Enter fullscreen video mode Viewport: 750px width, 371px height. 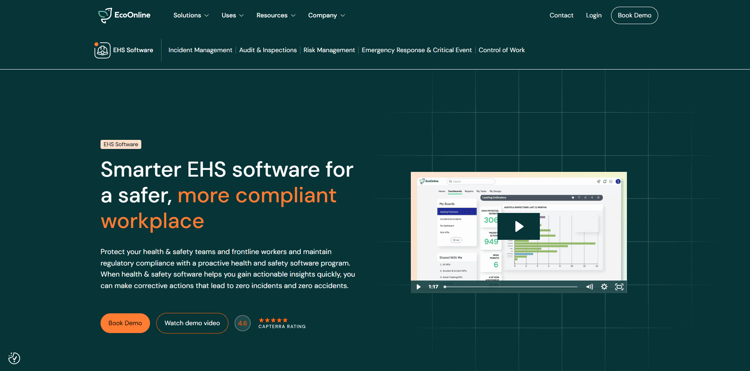pos(619,287)
